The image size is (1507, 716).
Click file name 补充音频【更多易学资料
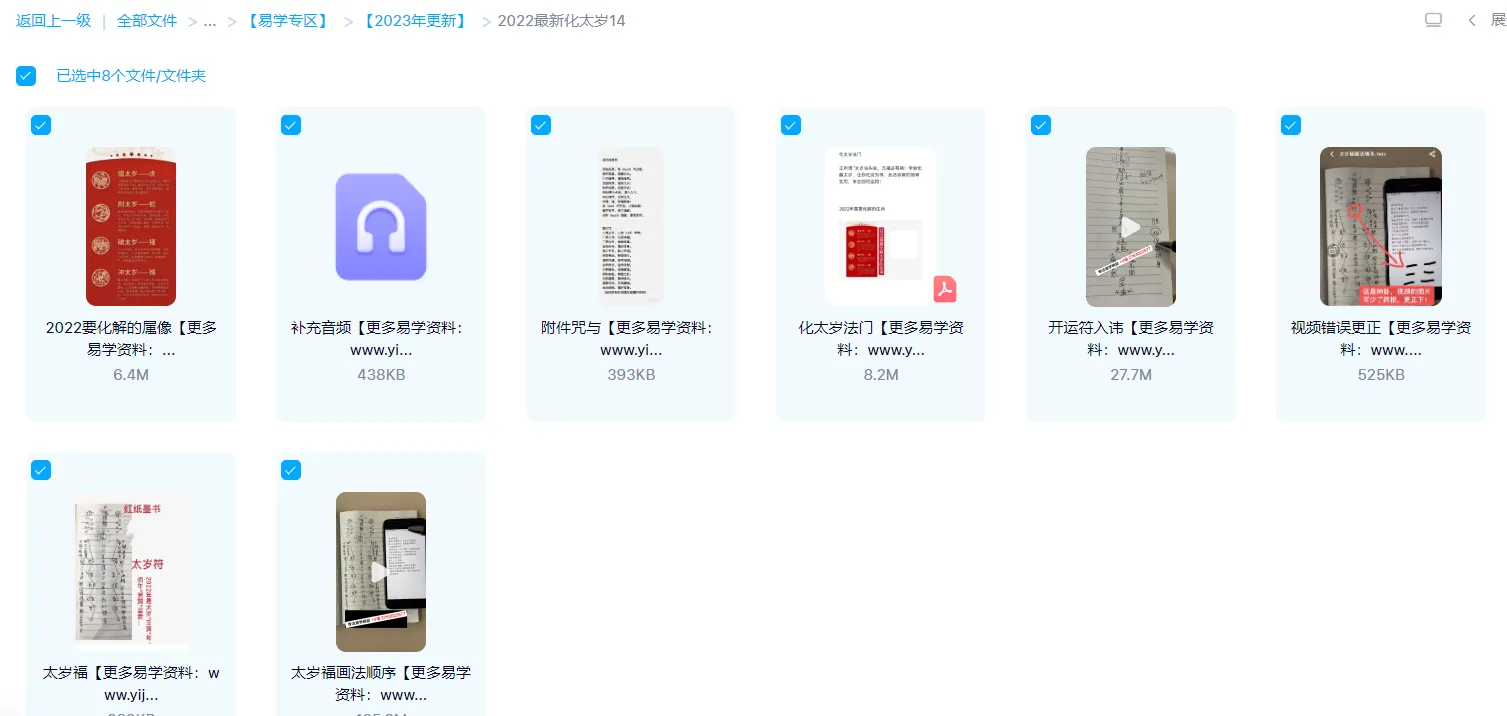point(381,339)
